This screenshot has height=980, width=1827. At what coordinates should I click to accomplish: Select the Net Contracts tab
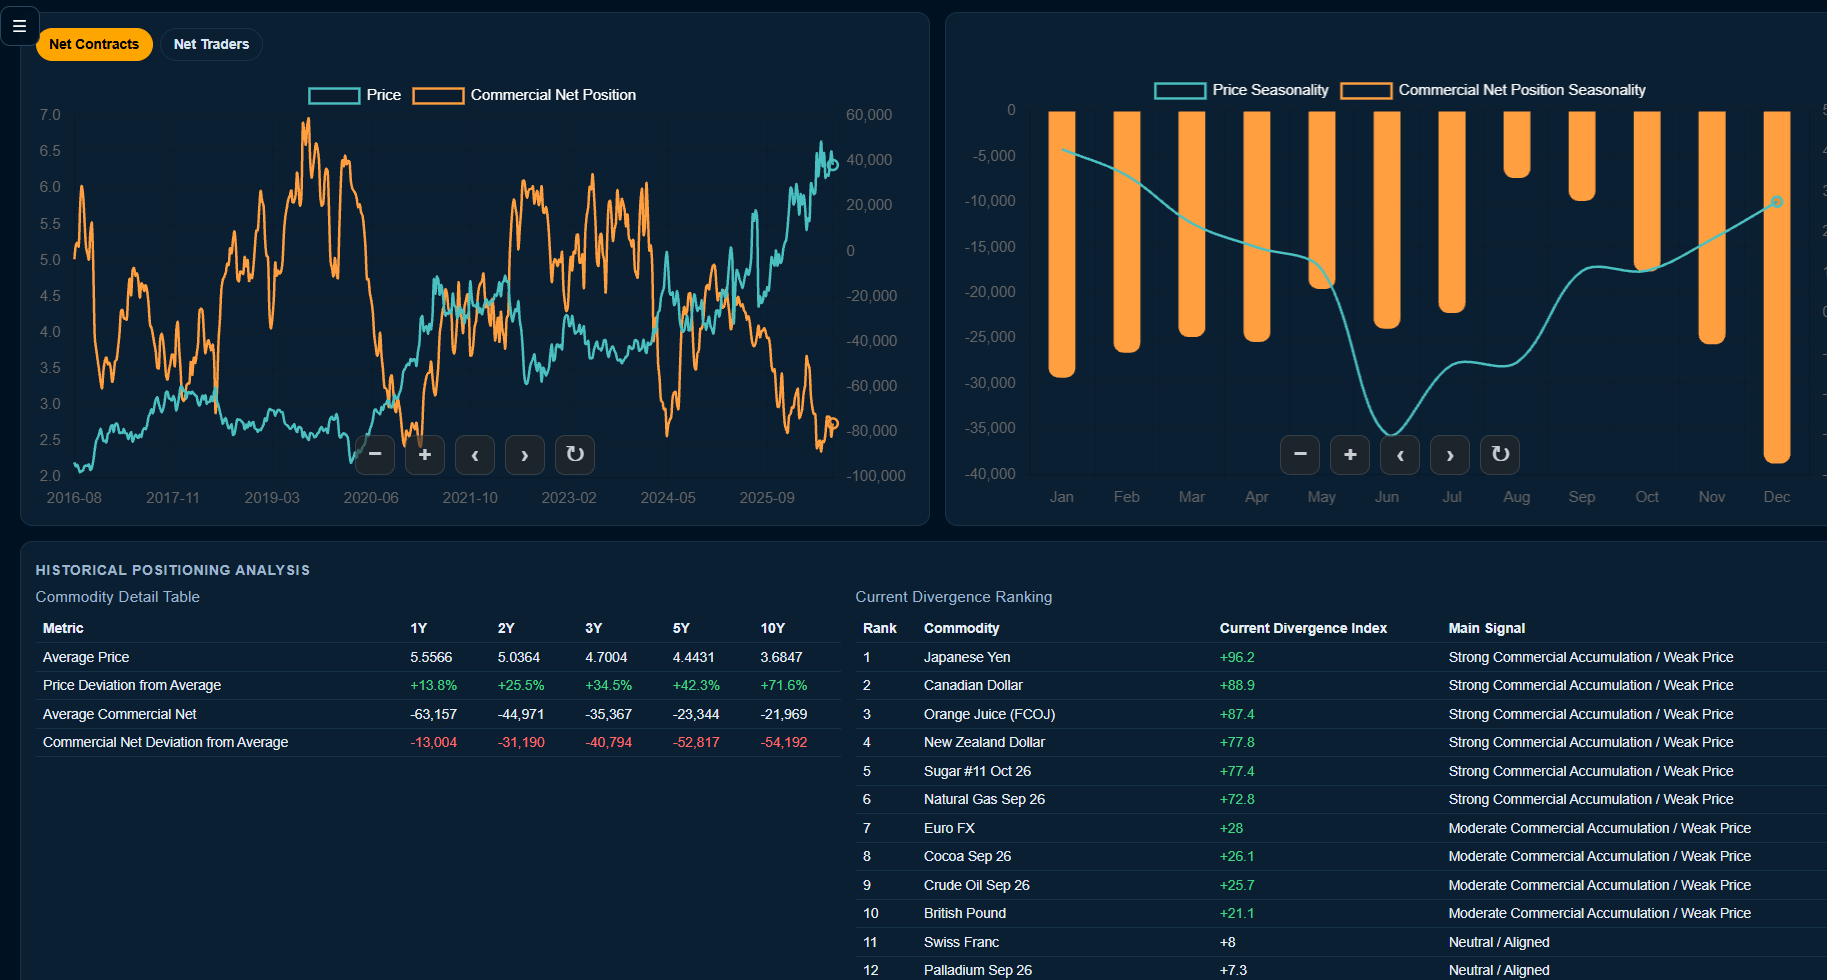(94, 44)
